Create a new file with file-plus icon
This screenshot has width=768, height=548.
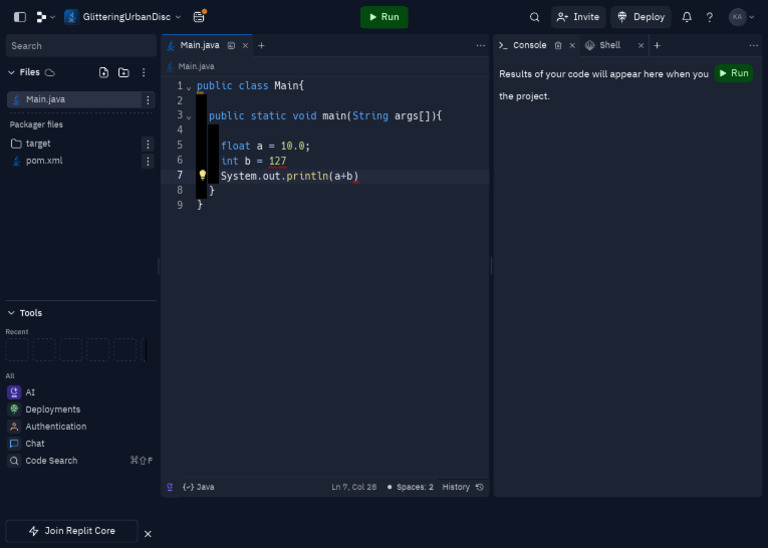pos(103,72)
